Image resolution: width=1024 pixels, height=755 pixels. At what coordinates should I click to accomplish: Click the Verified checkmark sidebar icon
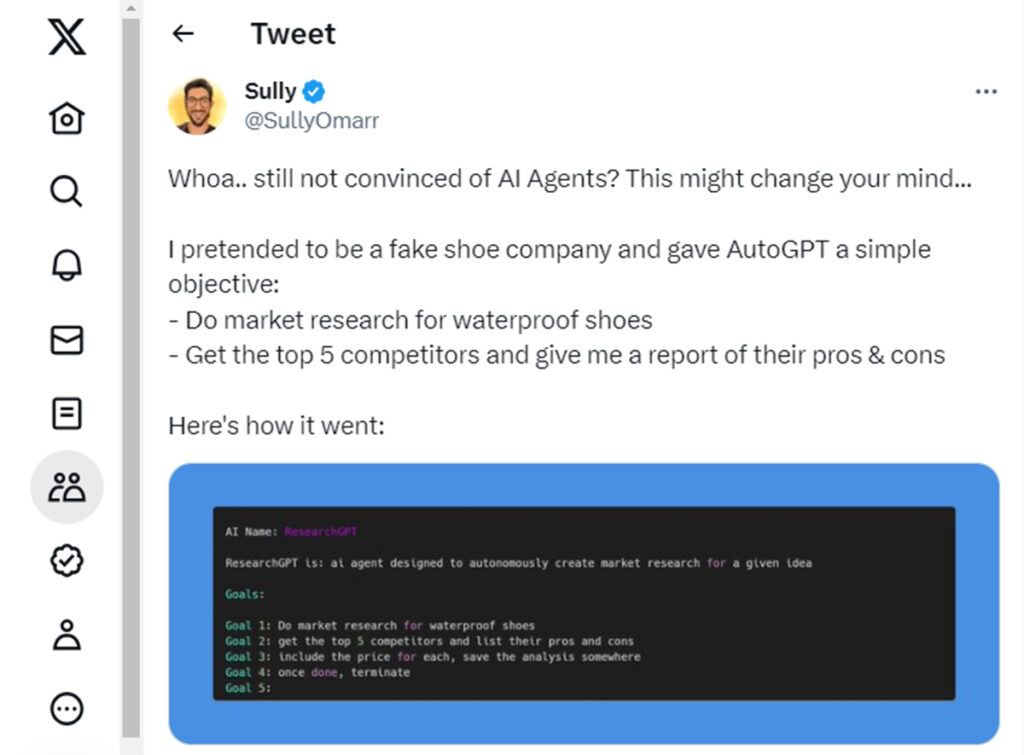click(65, 561)
